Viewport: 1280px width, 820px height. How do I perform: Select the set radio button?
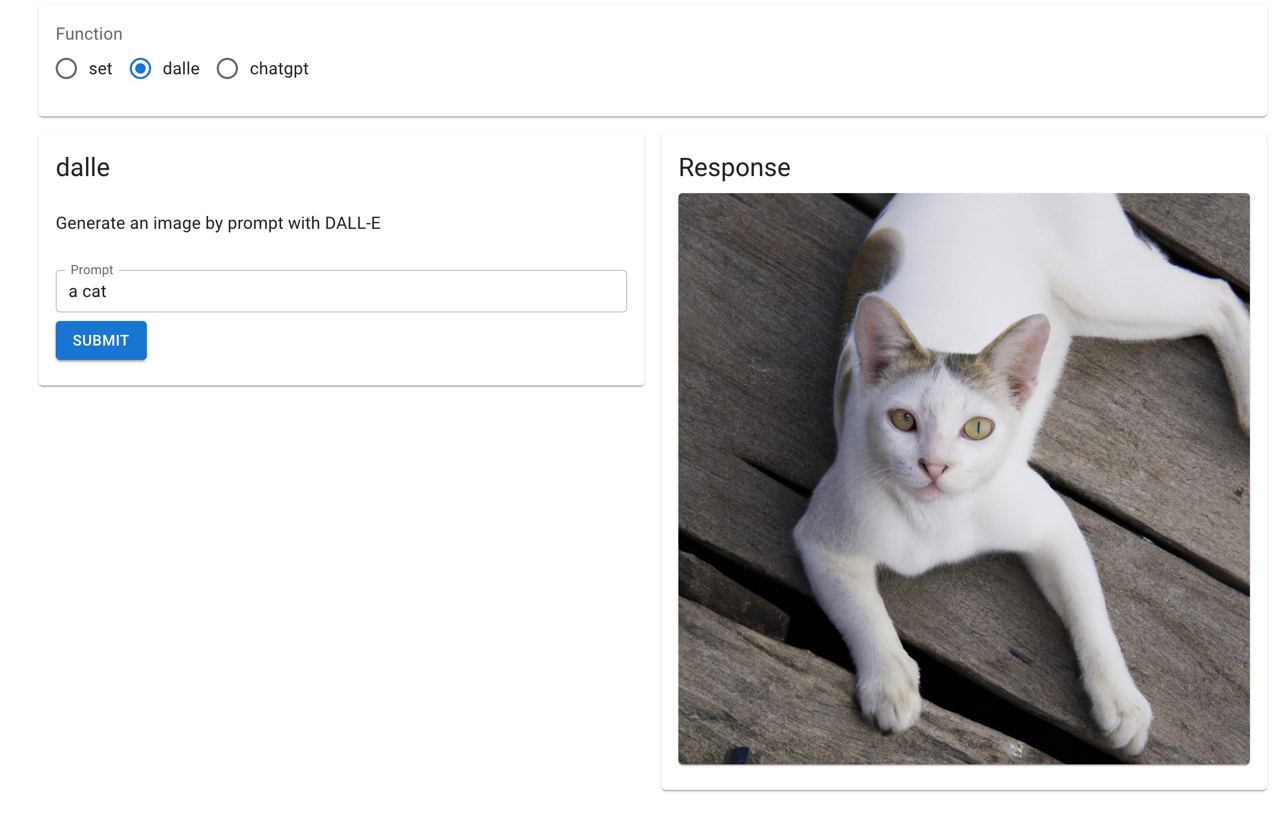(66, 69)
